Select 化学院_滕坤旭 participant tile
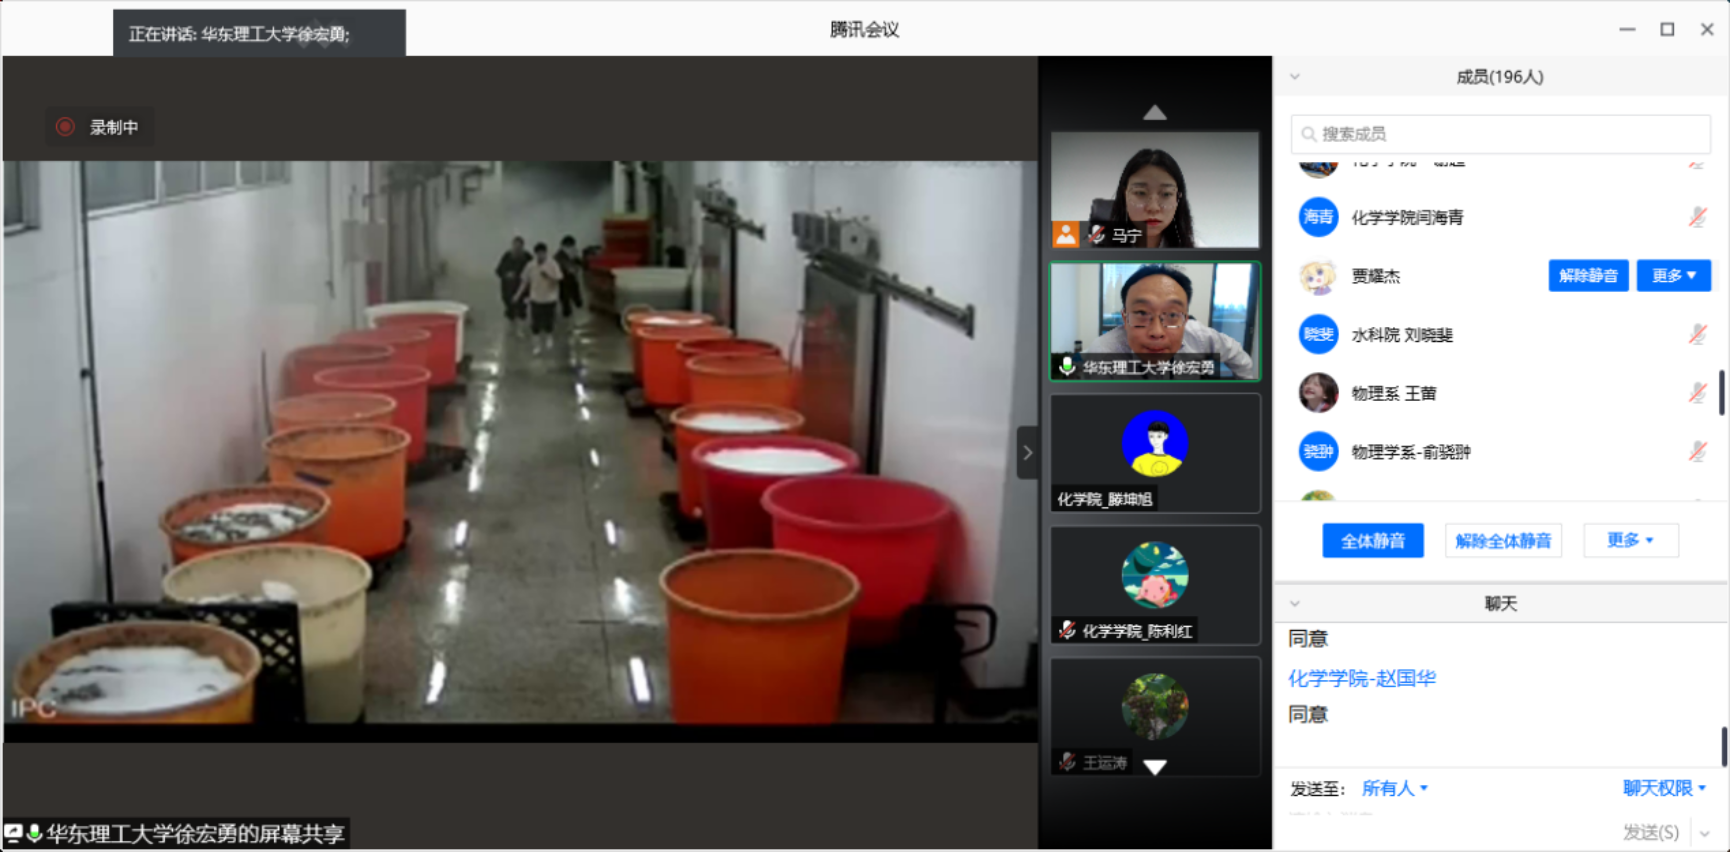 1155,453
